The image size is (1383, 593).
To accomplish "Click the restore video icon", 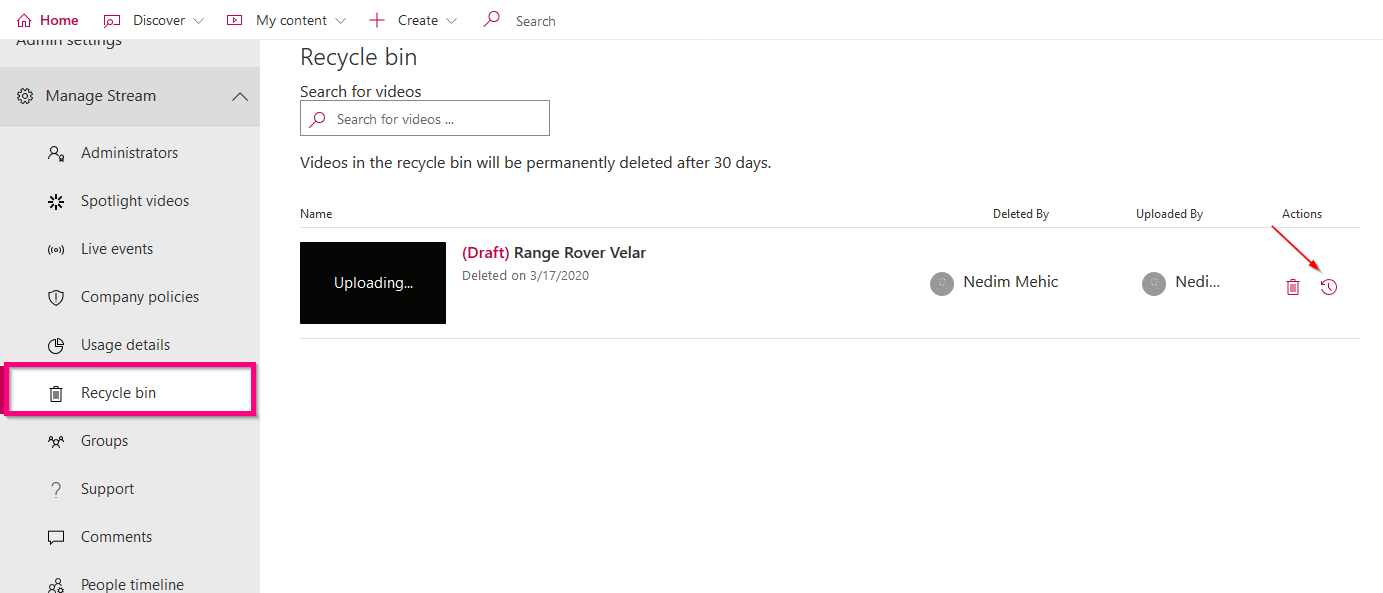I will pos(1328,287).
